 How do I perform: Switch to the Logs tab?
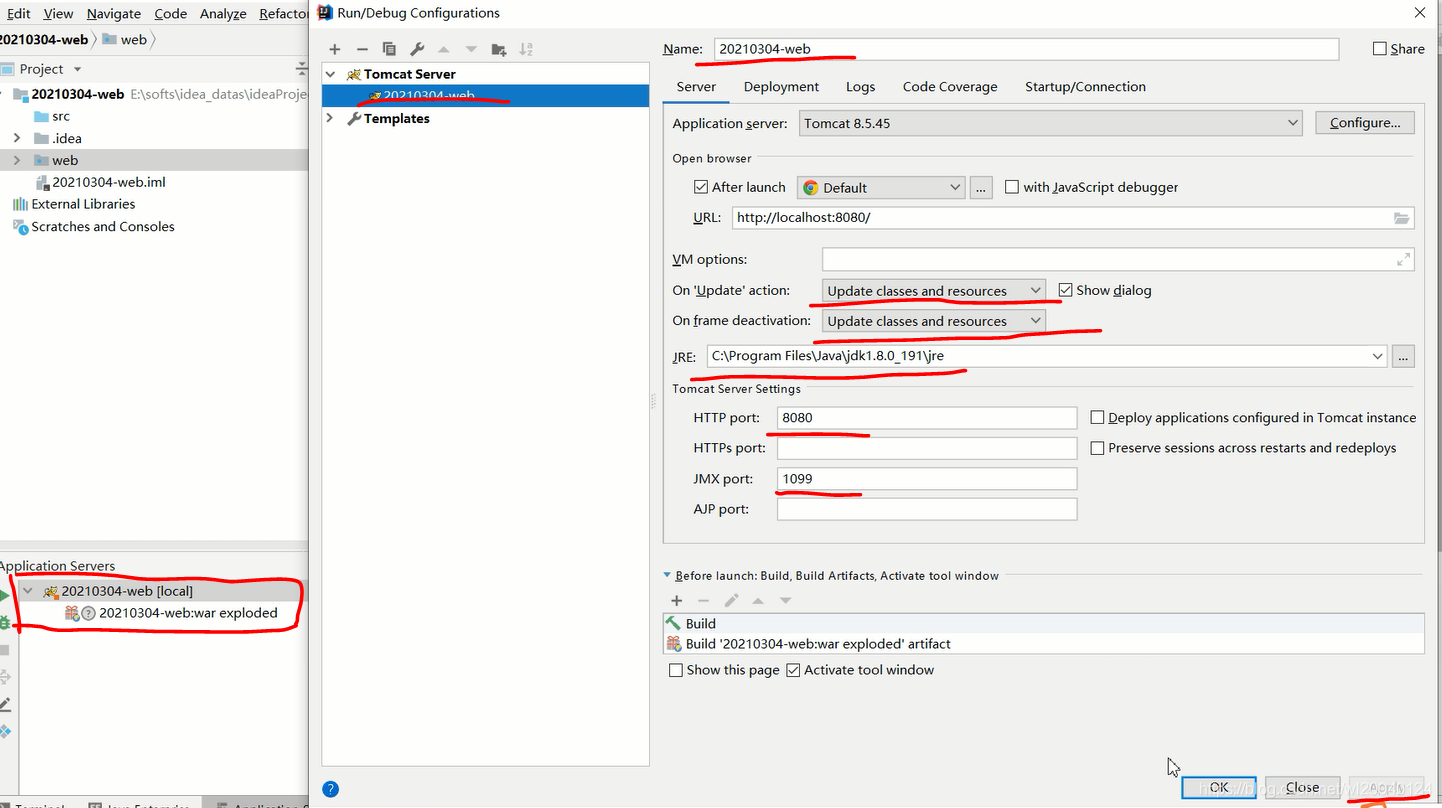pos(860,87)
